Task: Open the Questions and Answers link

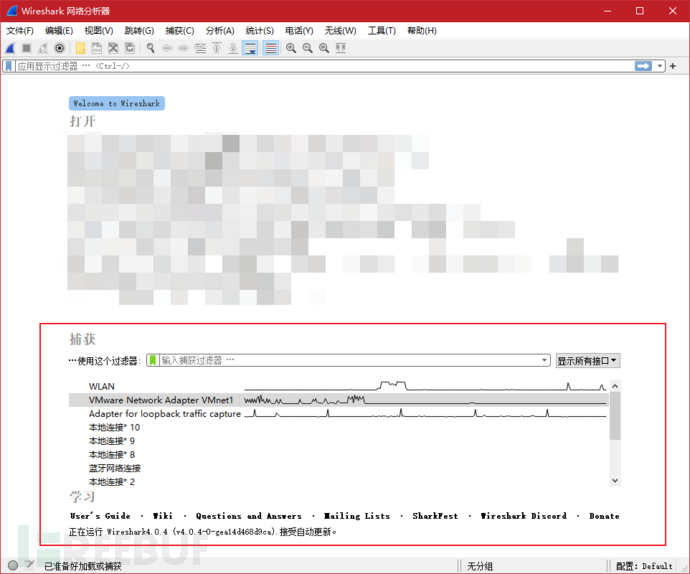Action: coord(249,516)
